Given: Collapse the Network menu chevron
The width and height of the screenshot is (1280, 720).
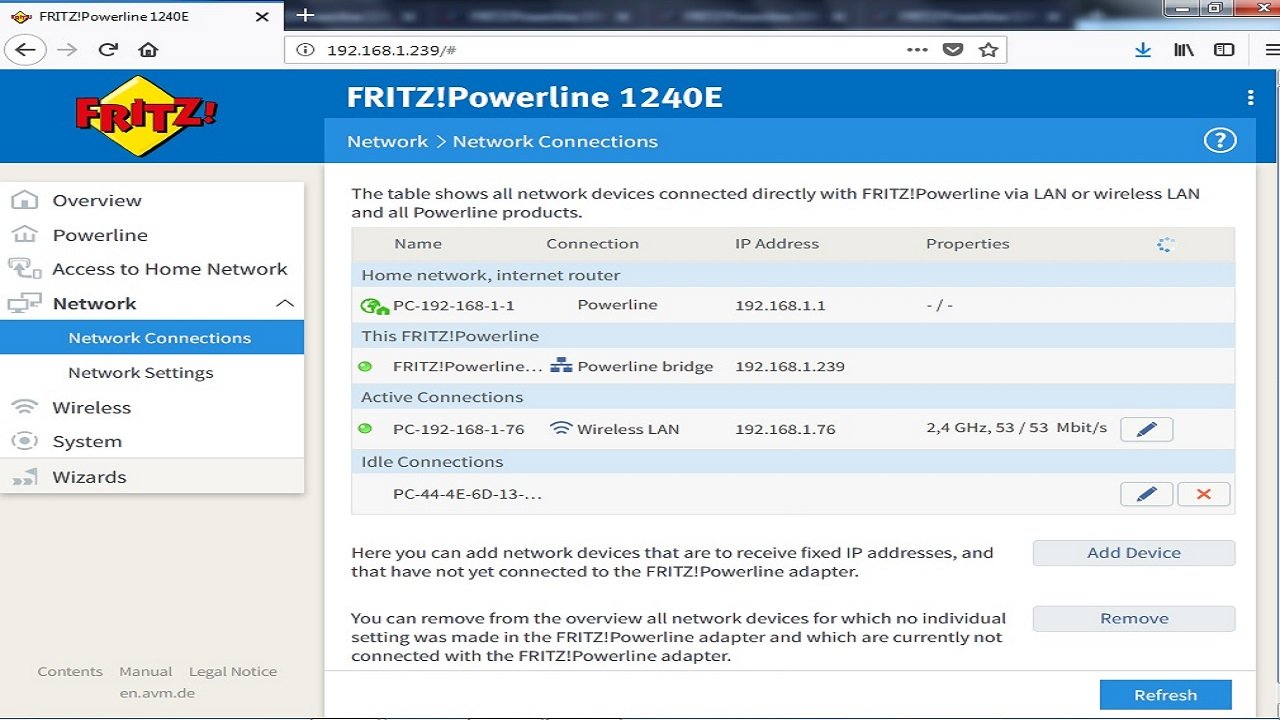Looking at the screenshot, I should [285, 303].
